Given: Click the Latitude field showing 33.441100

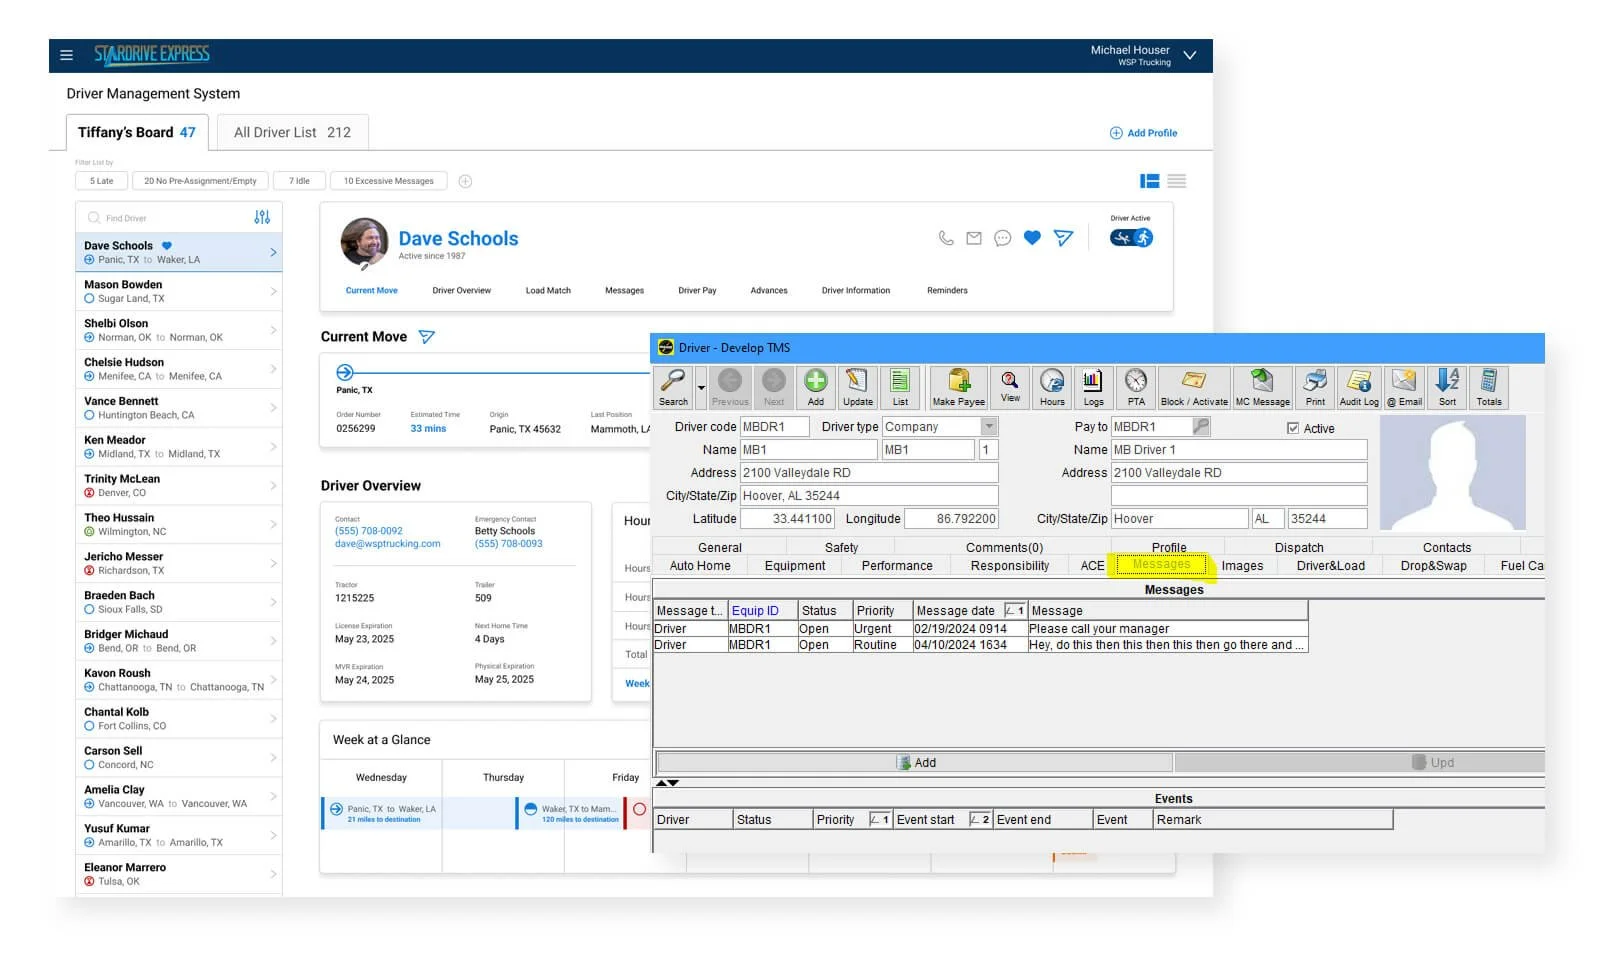Looking at the screenshot, I should (x=787, y=518).
